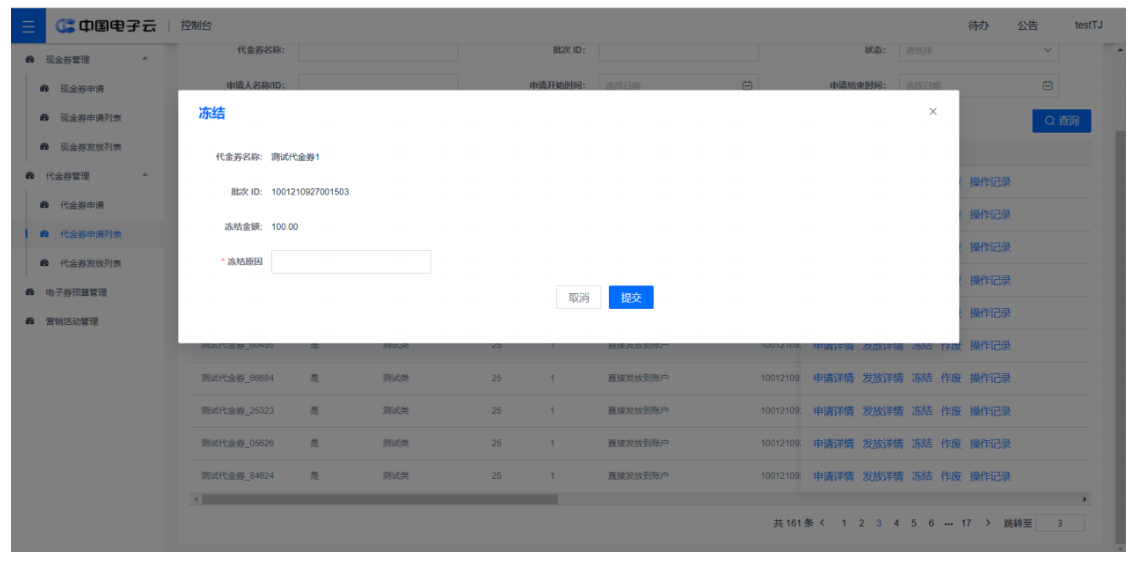
Task: Go to next page arrow in pagination
Action: (988, 523)
